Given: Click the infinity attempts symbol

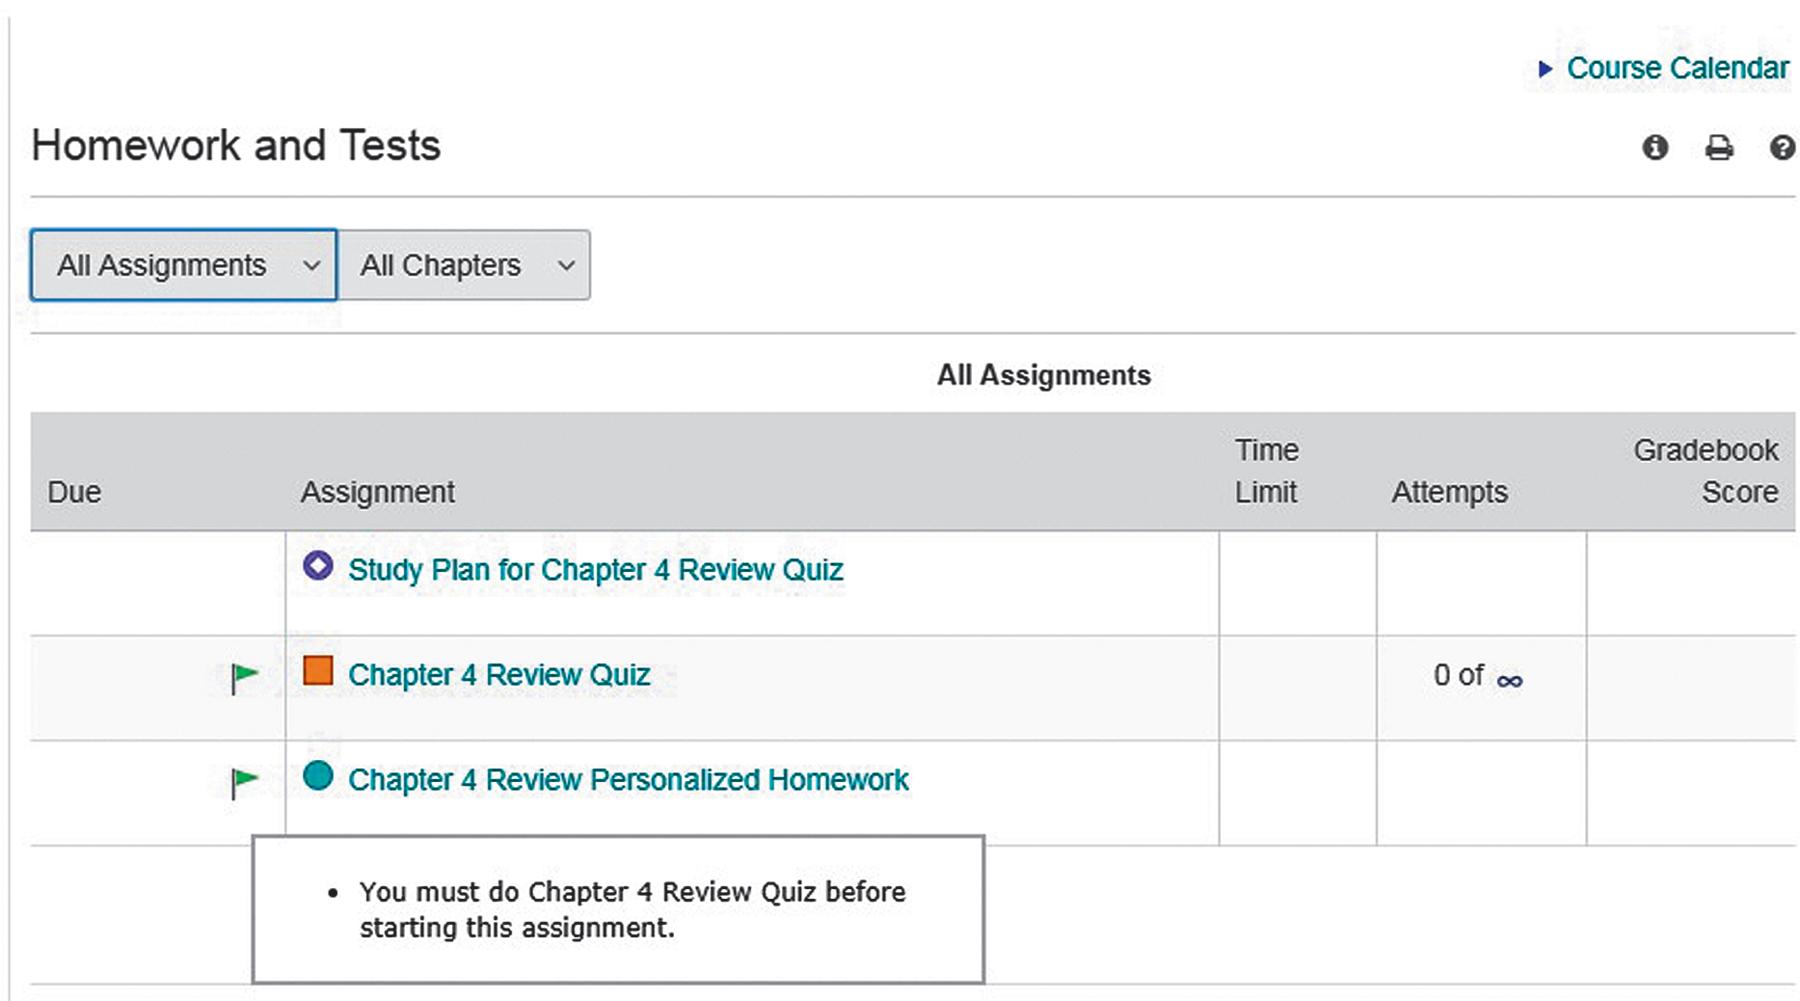Looking at the screenshot, I should coord(1509,681).
